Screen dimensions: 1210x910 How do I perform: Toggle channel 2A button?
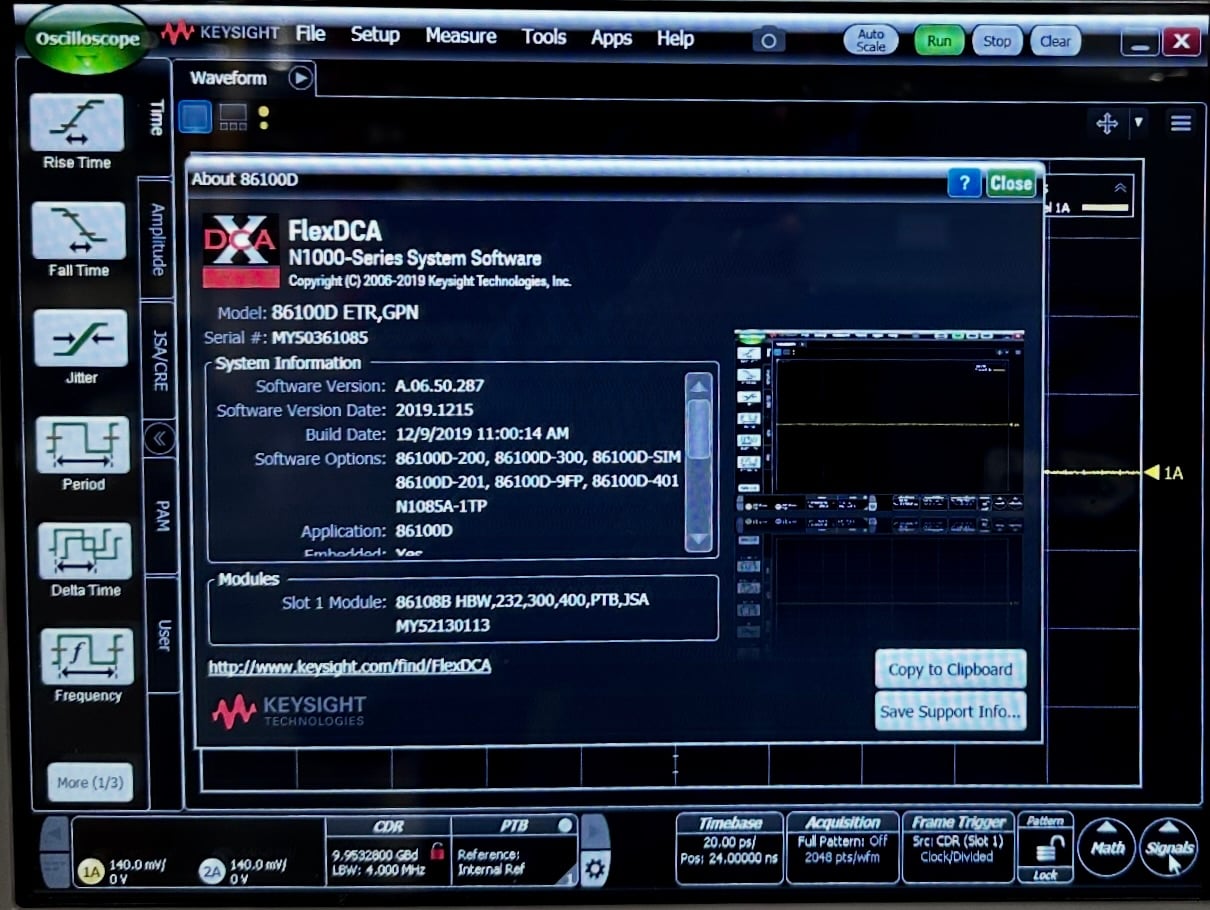pyautogui.click(x=211, y=872)
